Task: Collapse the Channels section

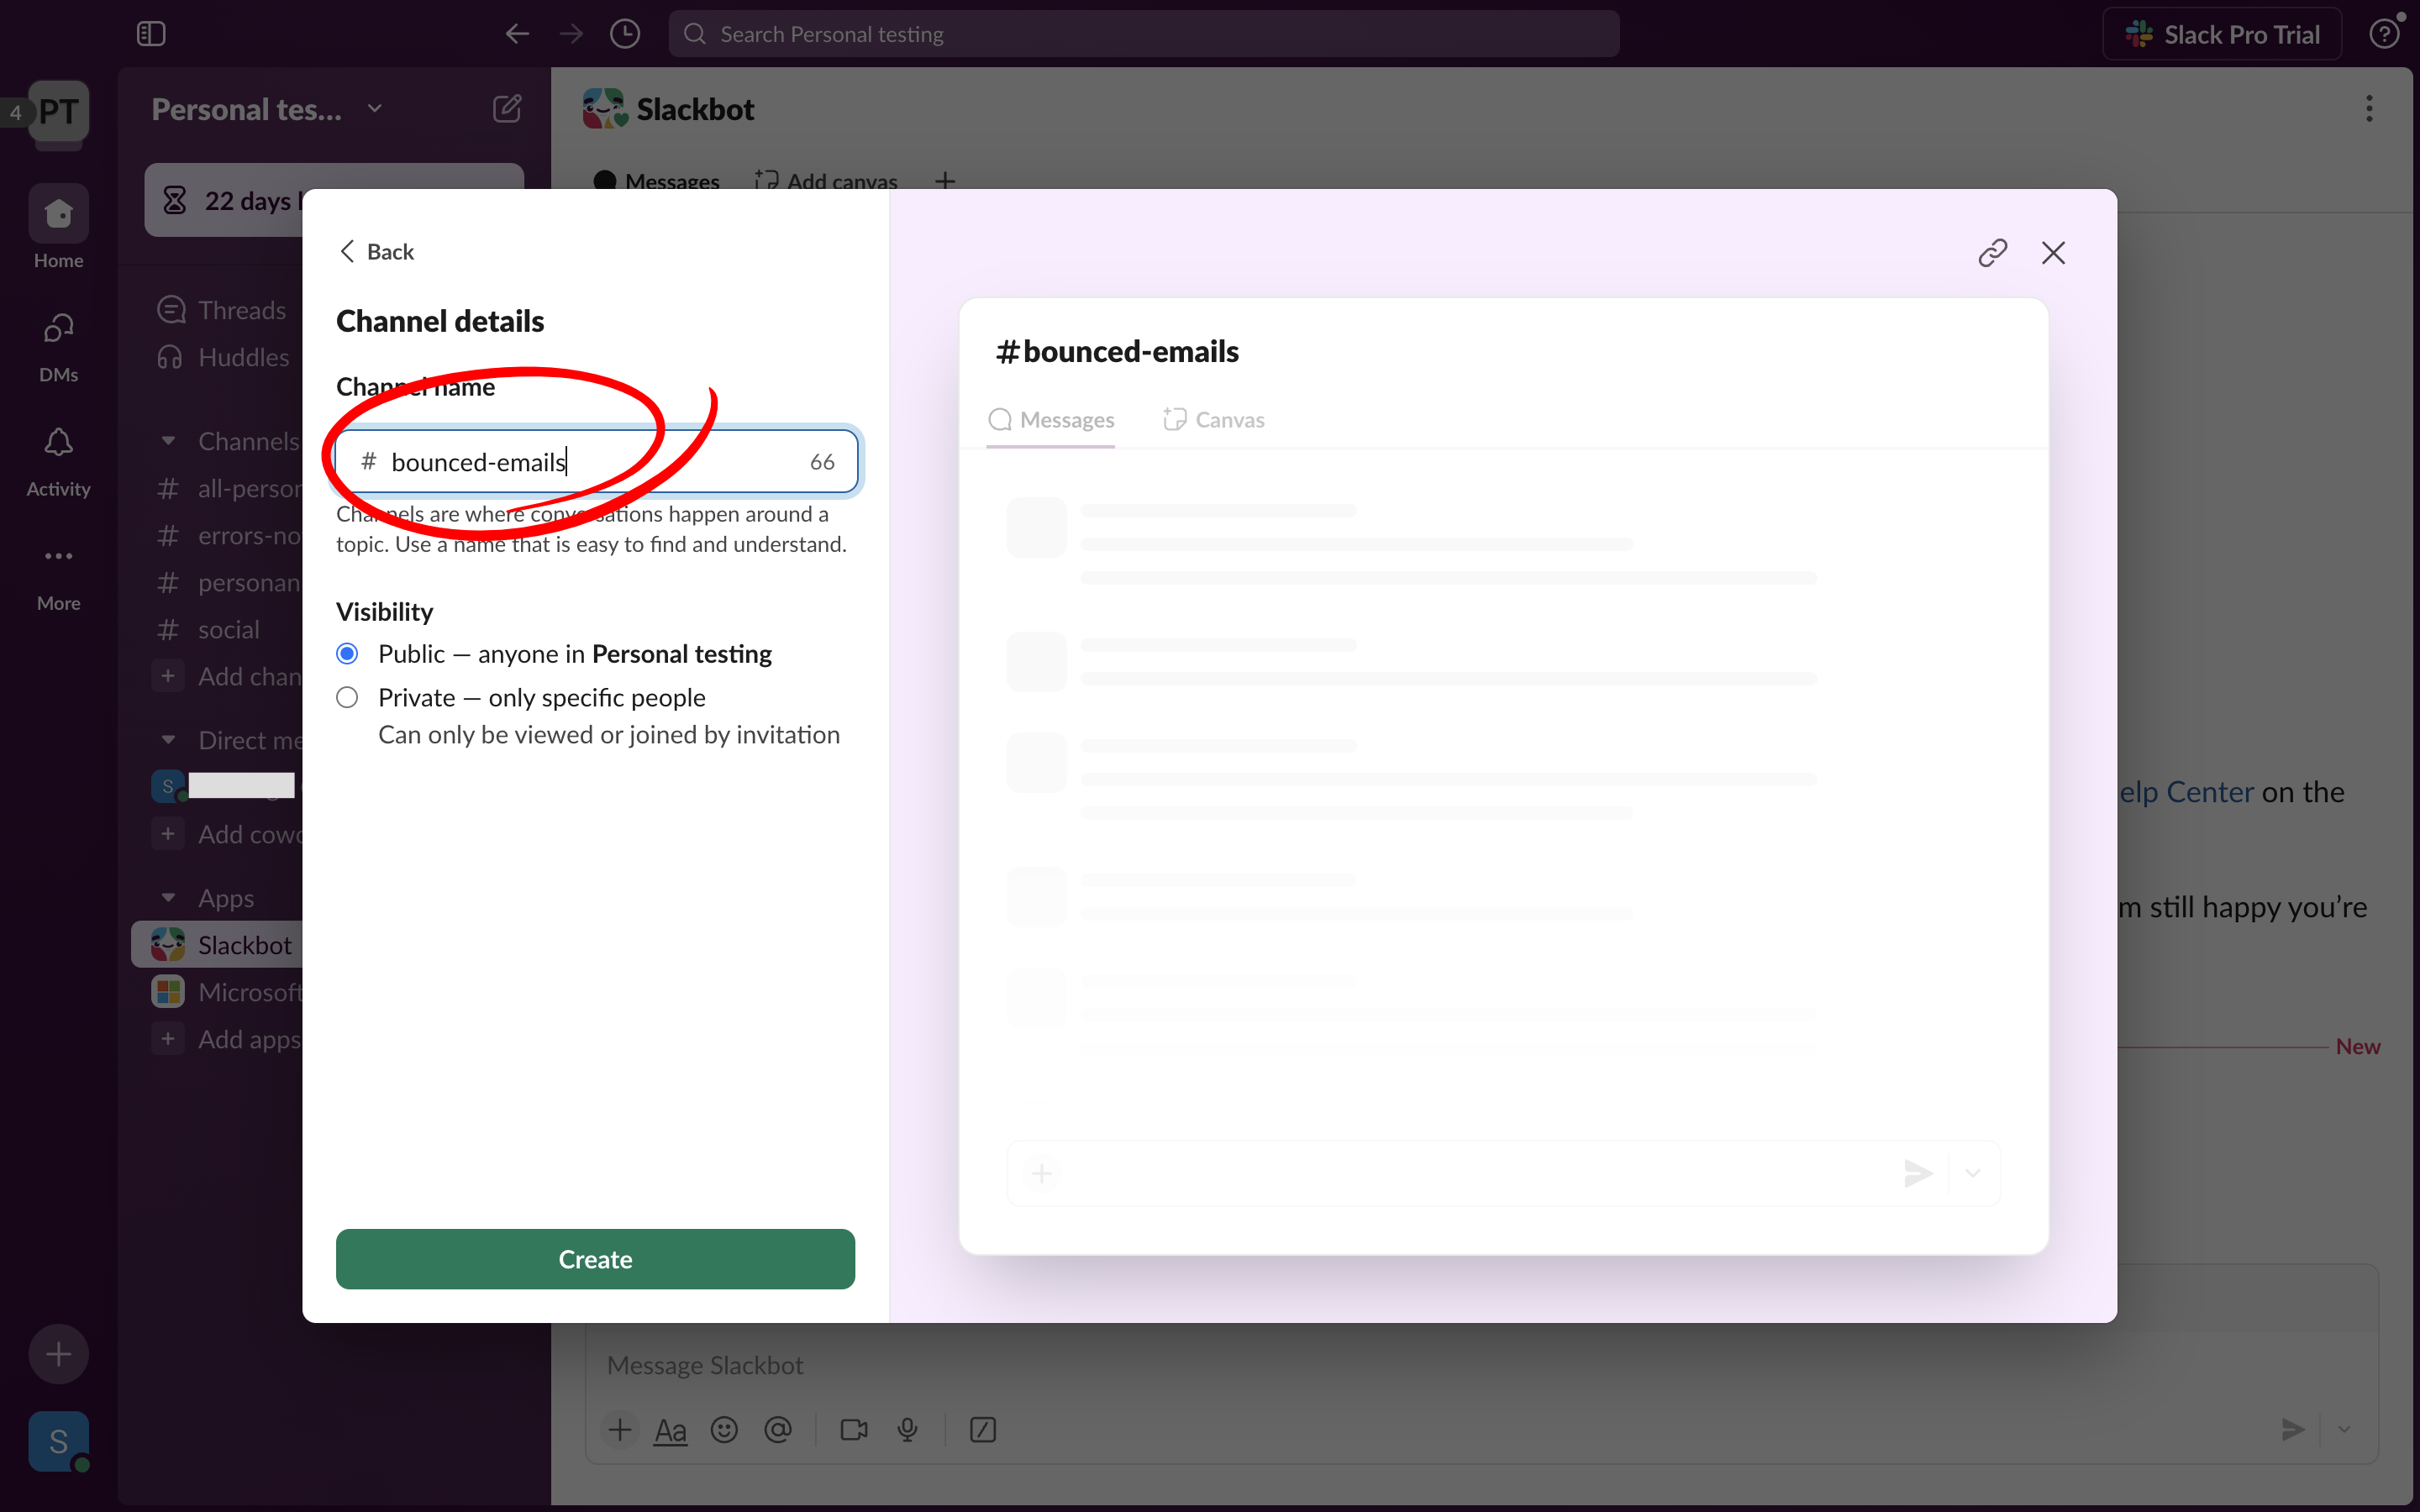Action: click(168, 440)
